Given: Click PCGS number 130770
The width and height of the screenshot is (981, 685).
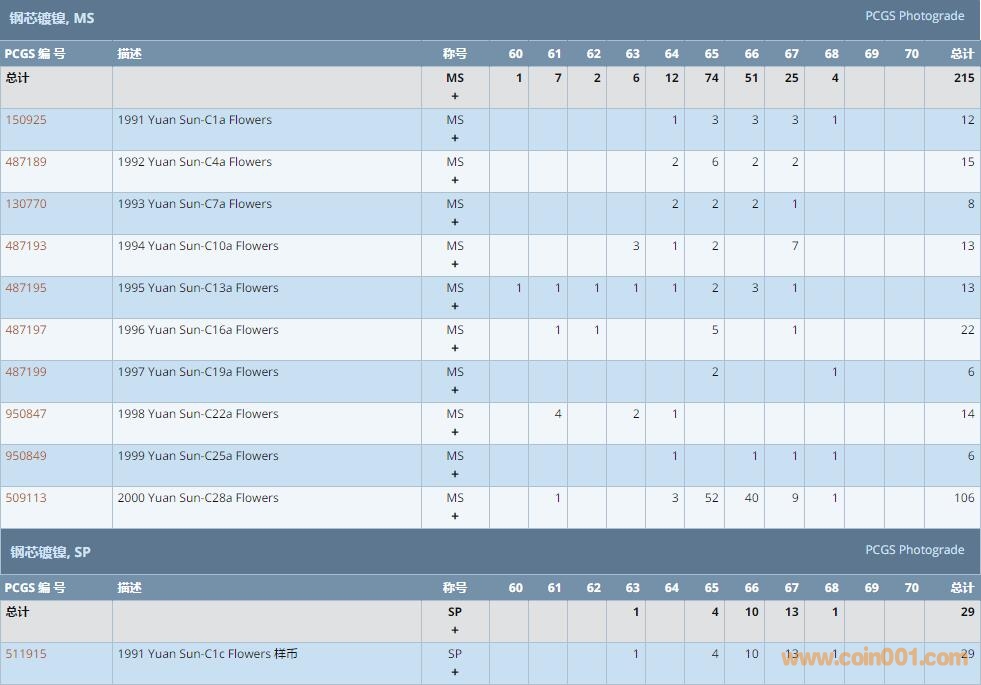Looking at the screenshot, I should pos(26,204).
